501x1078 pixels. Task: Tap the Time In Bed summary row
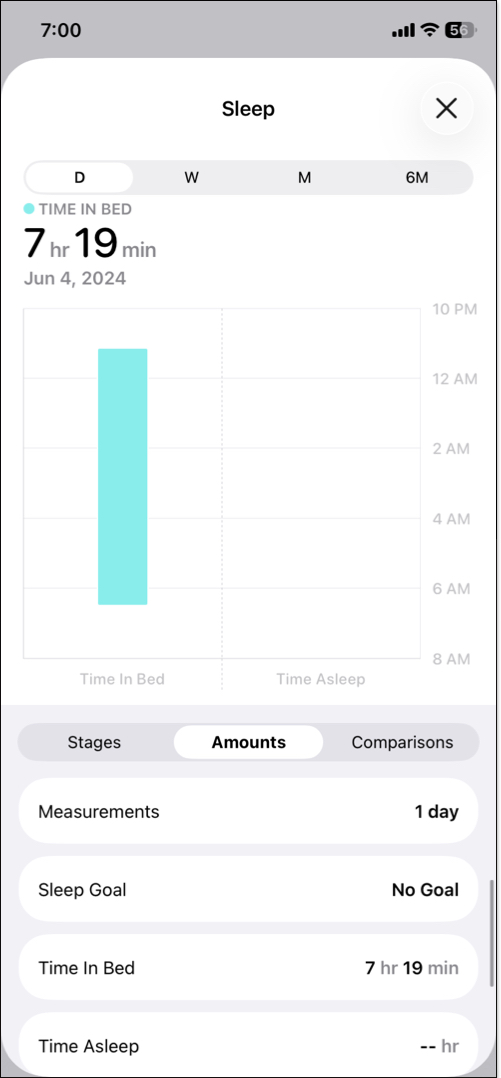click(x=248, y=968)
